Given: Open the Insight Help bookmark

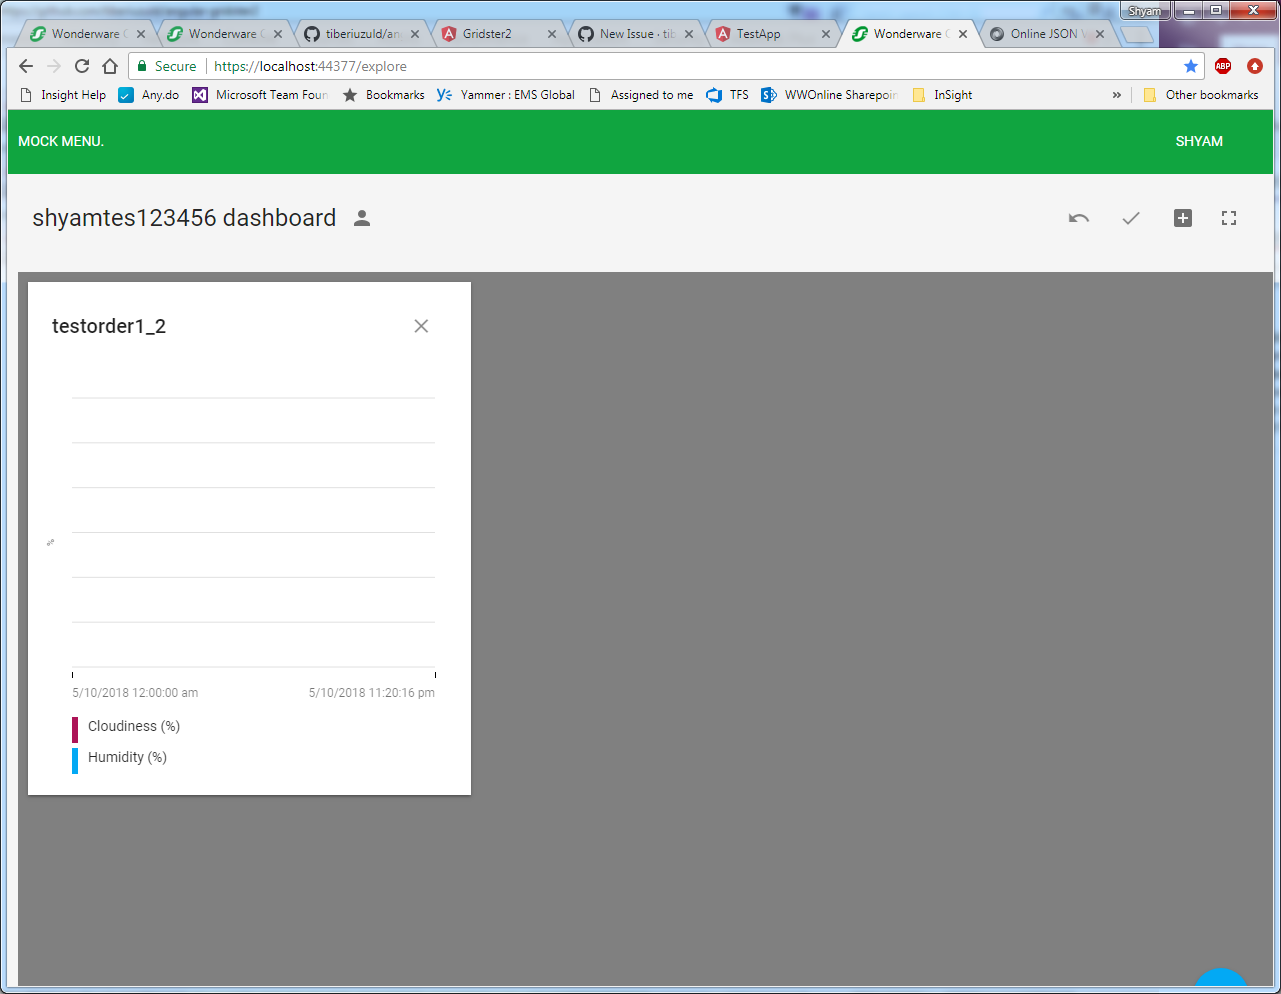Looking at the screenshot, I should tap(63, 95).
